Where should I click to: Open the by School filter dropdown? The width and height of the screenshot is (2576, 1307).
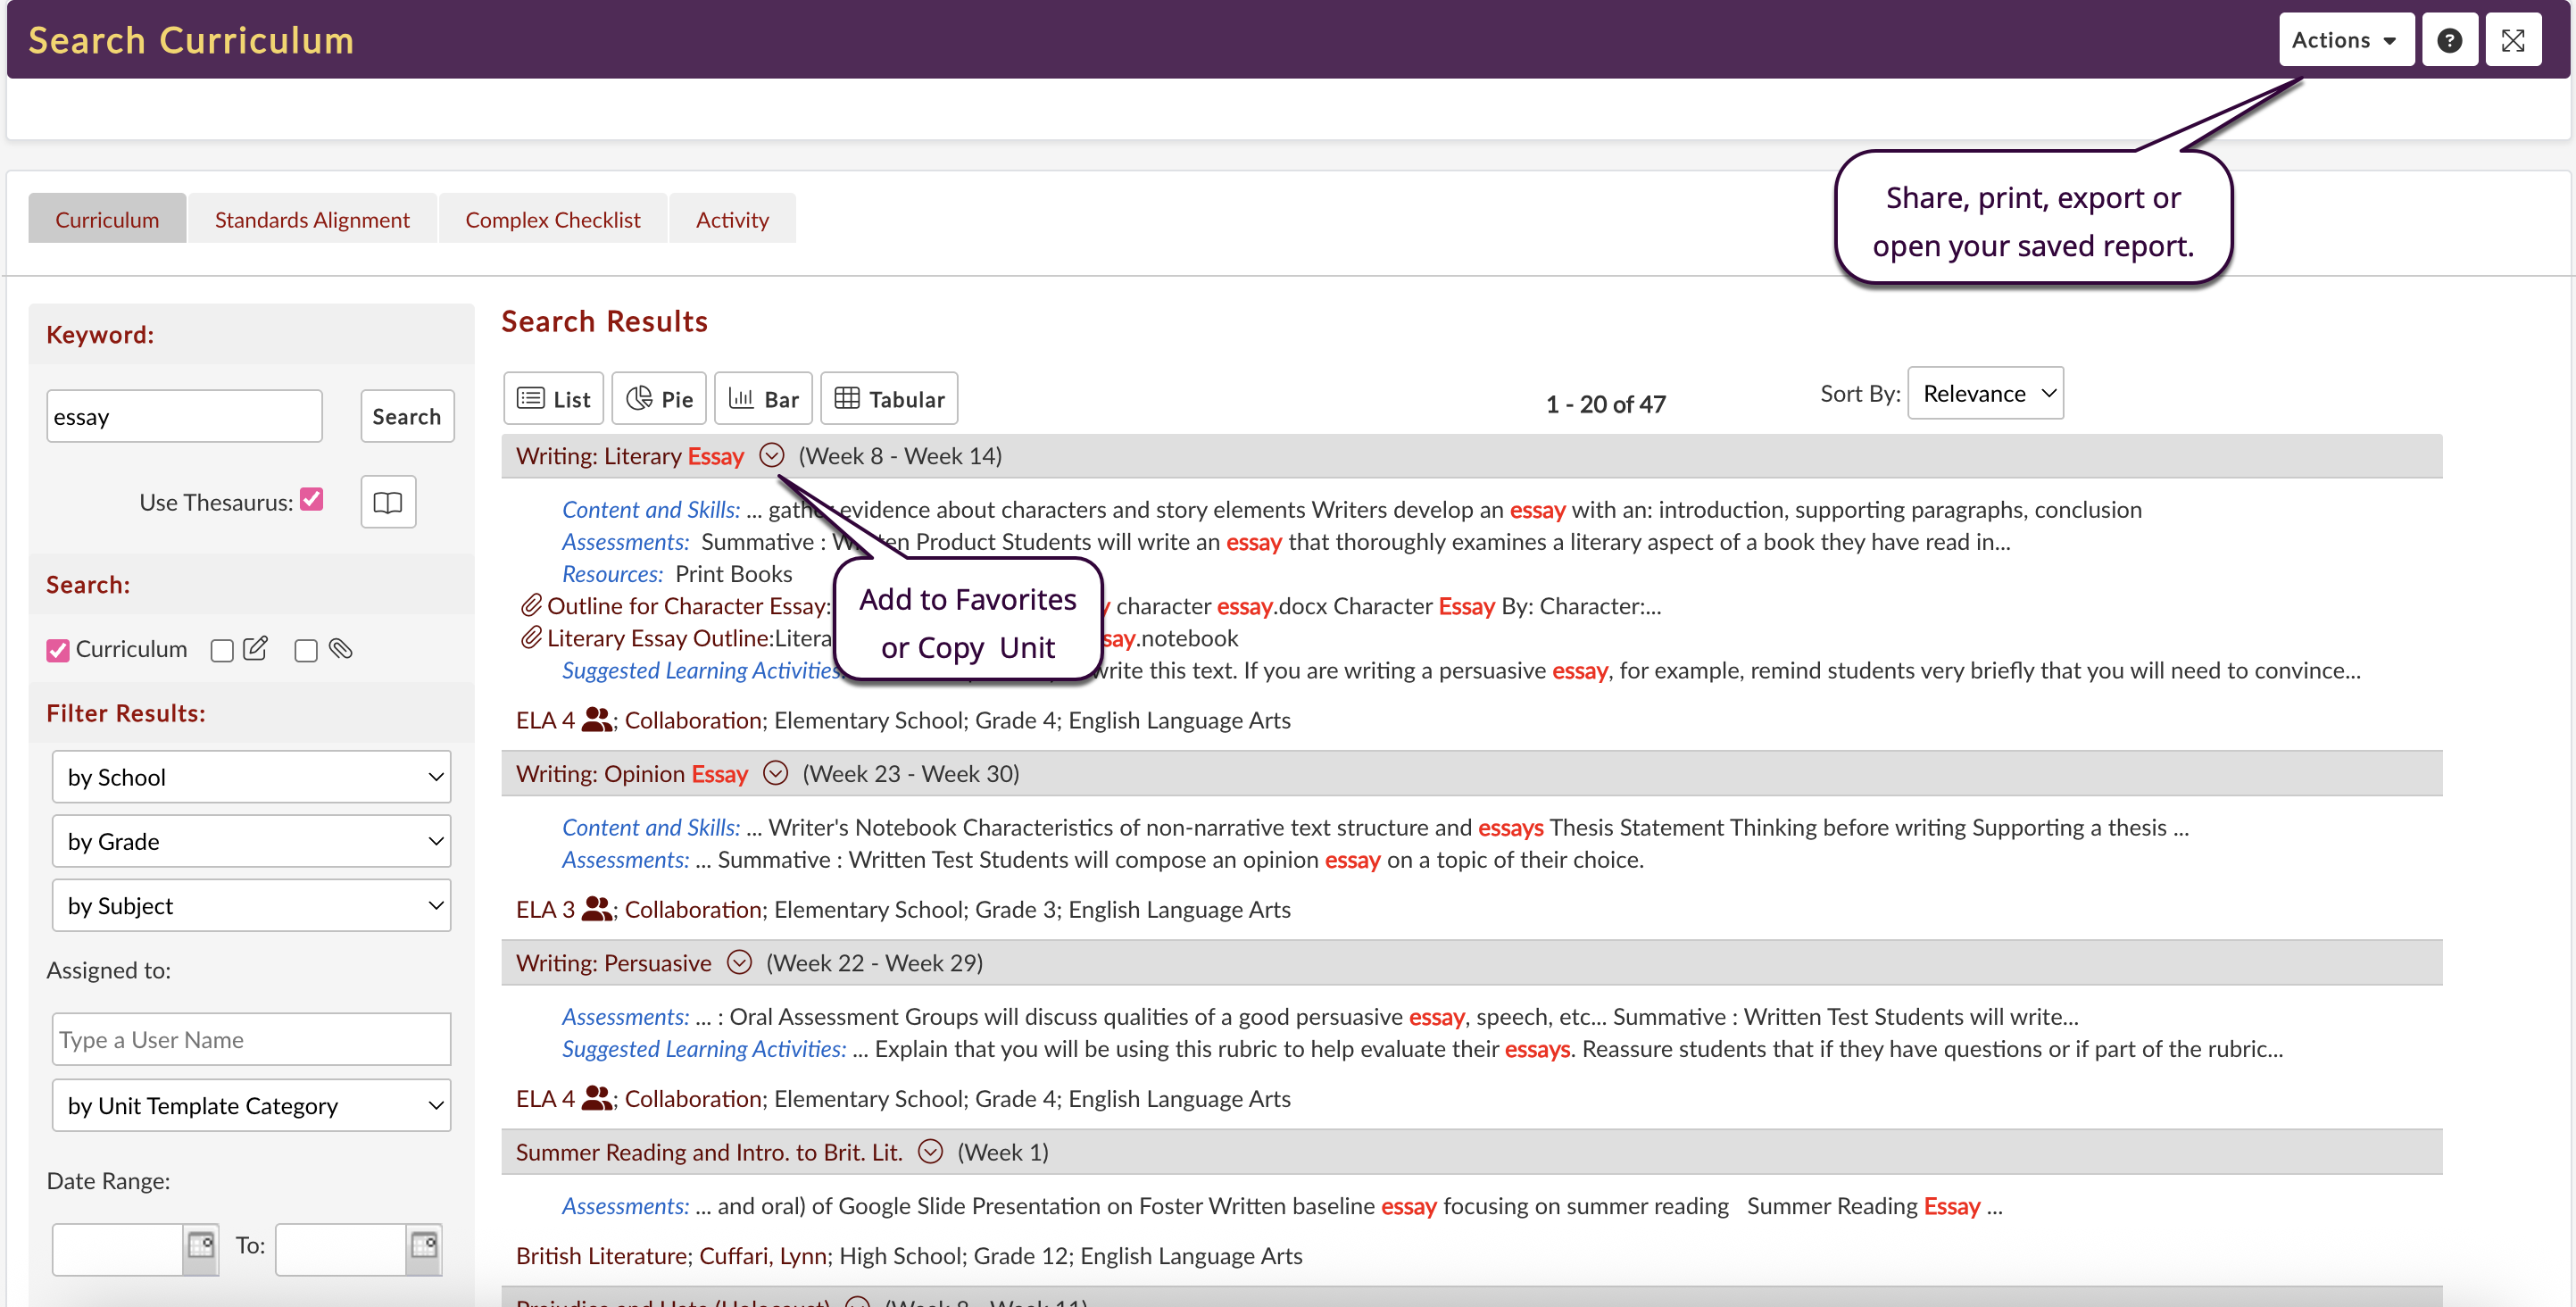[x=252, y=777]
